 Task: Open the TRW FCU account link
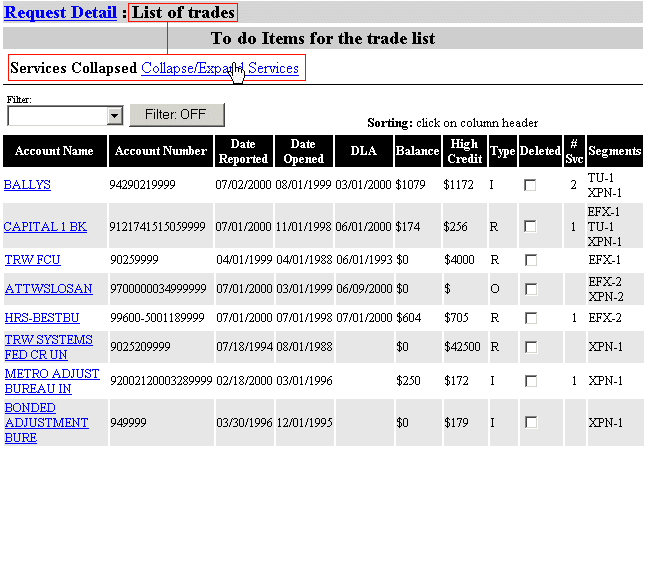(33, 260)
